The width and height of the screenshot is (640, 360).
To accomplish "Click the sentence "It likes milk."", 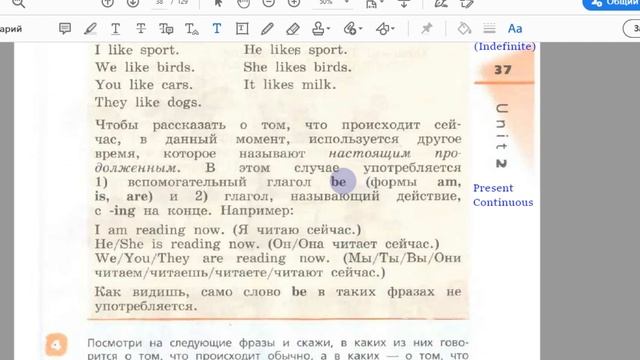I will click(x=290, y=85).
